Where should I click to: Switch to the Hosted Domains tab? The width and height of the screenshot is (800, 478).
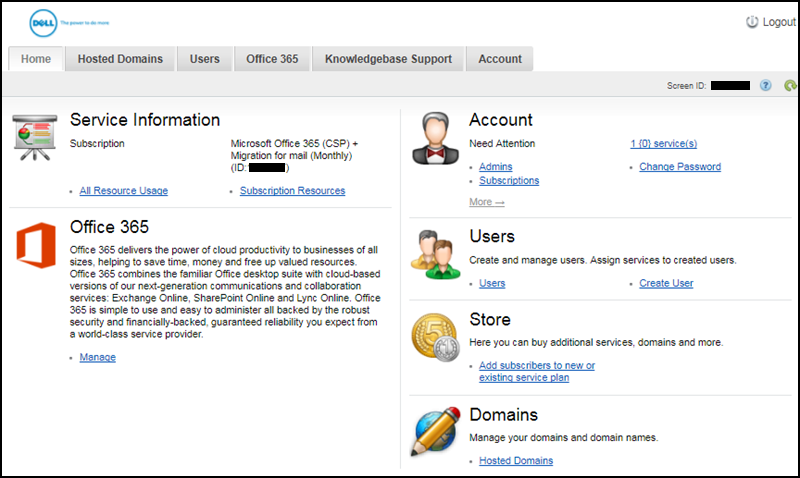pos(120,59)
